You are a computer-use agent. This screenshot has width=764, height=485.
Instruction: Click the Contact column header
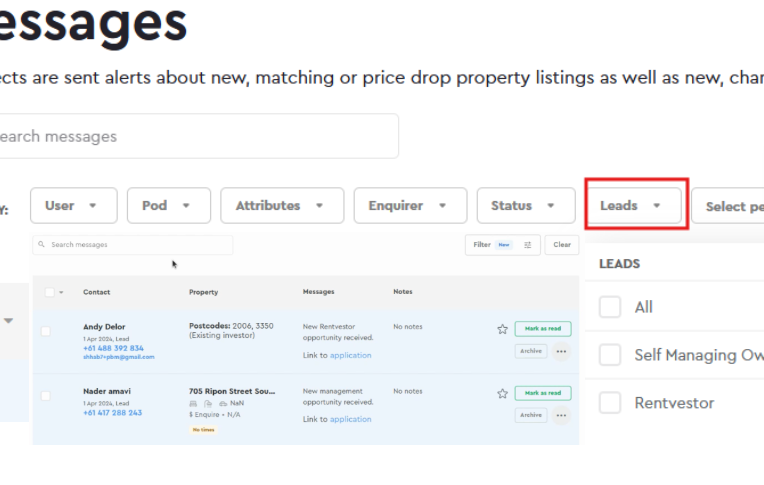pyautogui.click(x=96, y=292)
